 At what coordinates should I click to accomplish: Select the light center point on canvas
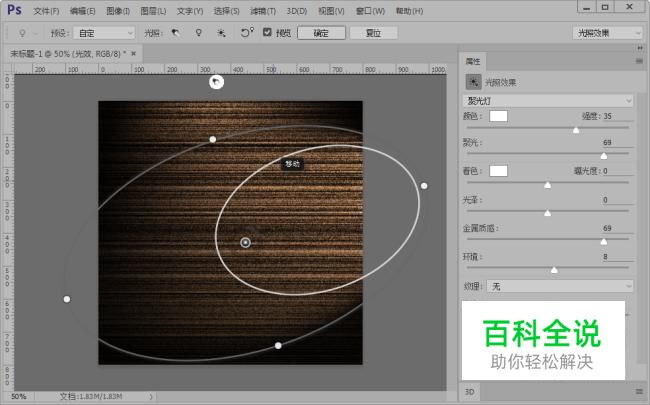click(245, 243)
